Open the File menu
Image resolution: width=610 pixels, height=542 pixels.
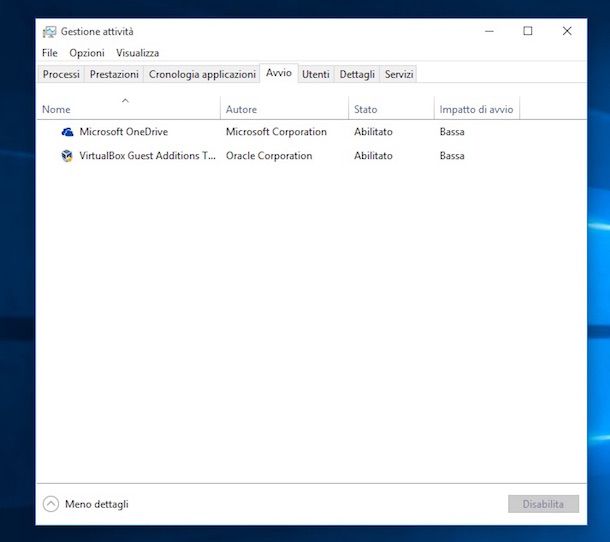click(50, 53)
